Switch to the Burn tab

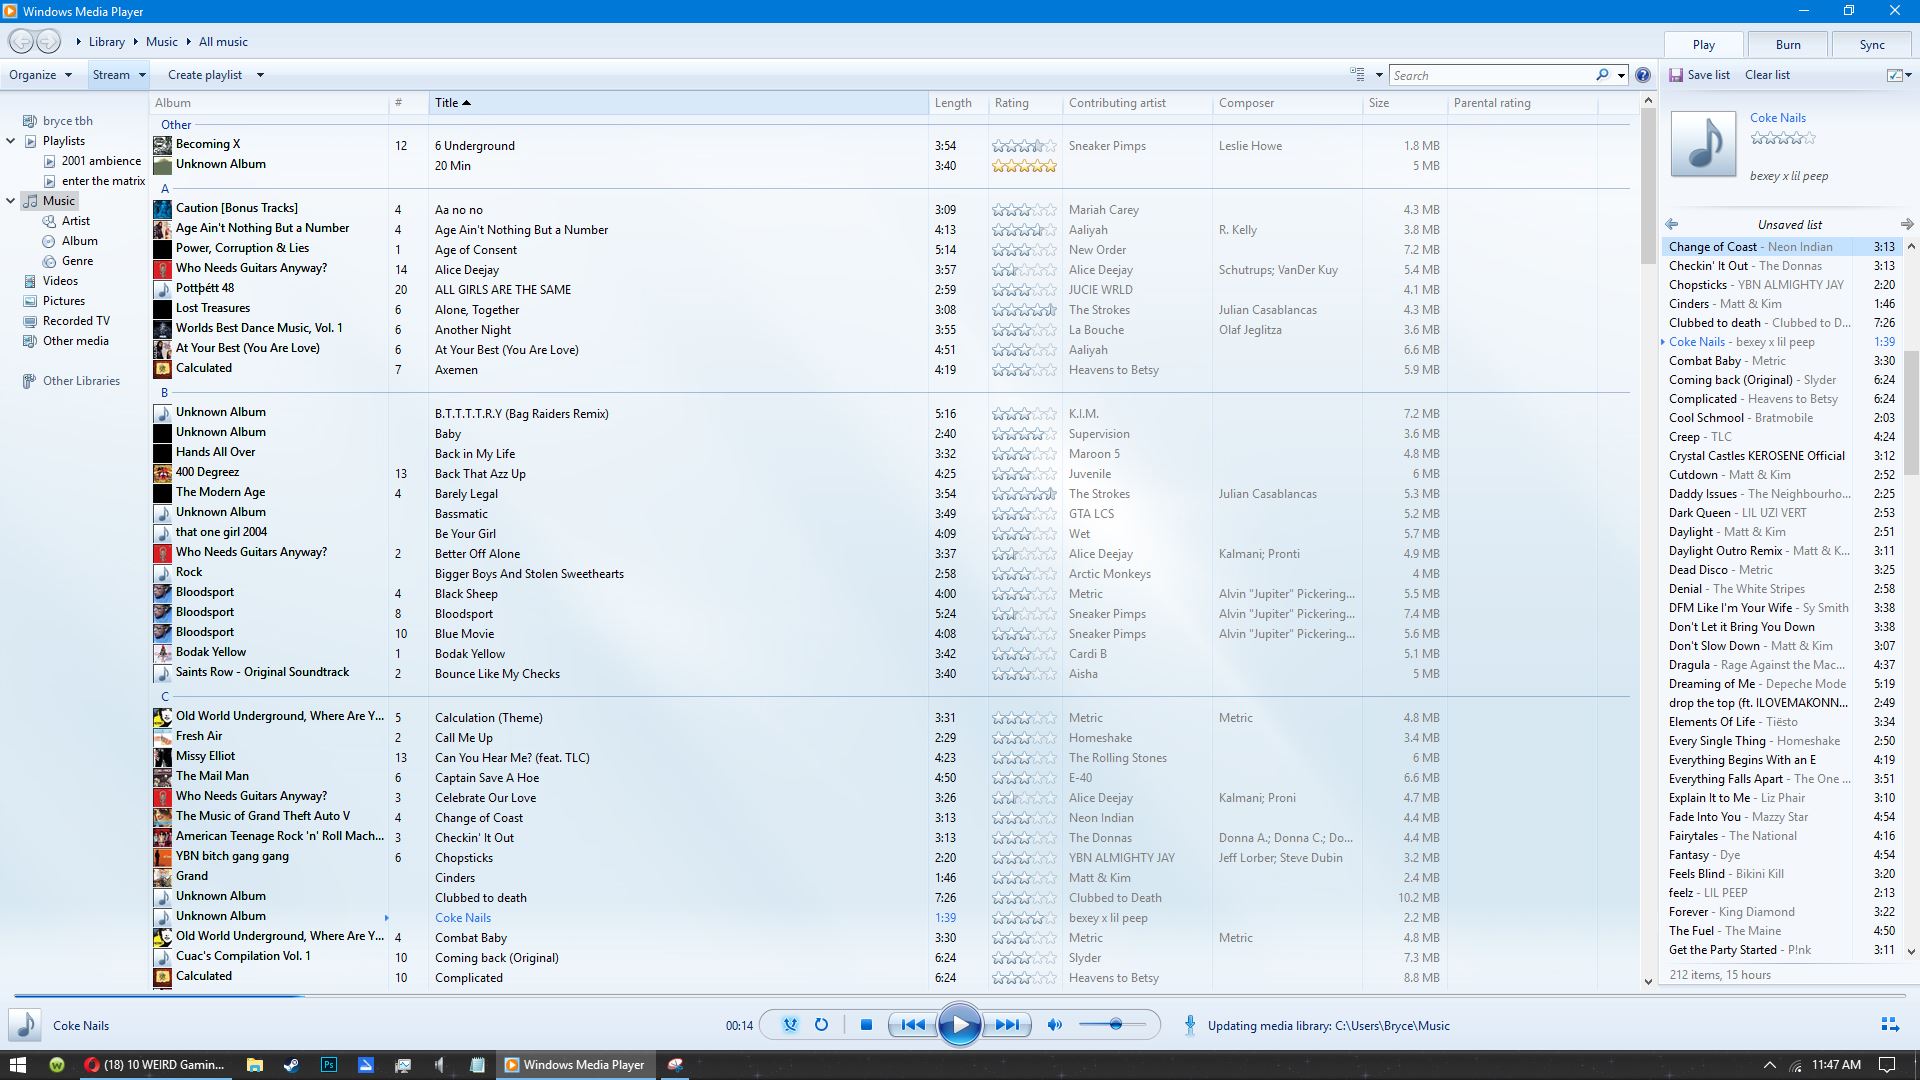[1788, 45]
